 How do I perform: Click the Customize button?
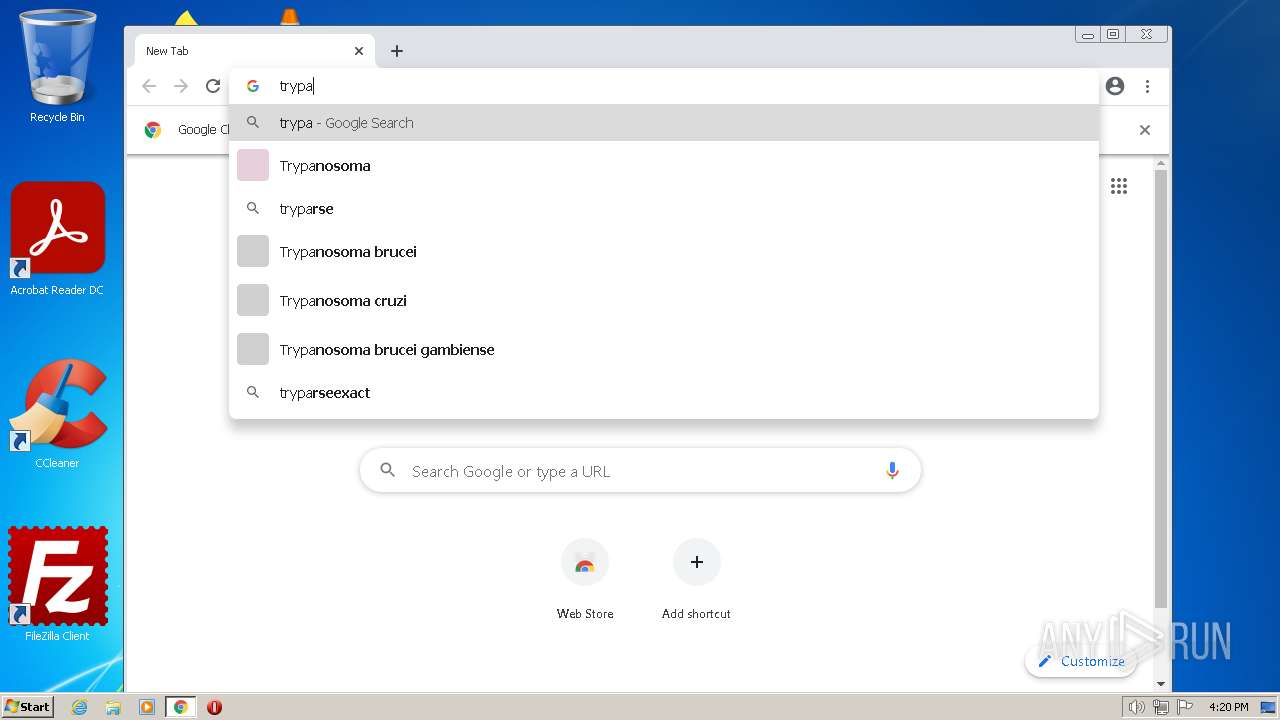pyautogui.click(x=1081, y=661)
